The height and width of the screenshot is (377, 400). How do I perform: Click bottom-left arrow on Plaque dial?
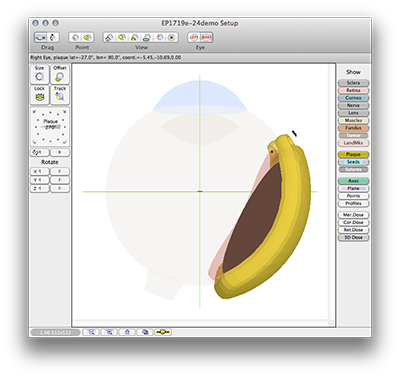tap(34, 142)
